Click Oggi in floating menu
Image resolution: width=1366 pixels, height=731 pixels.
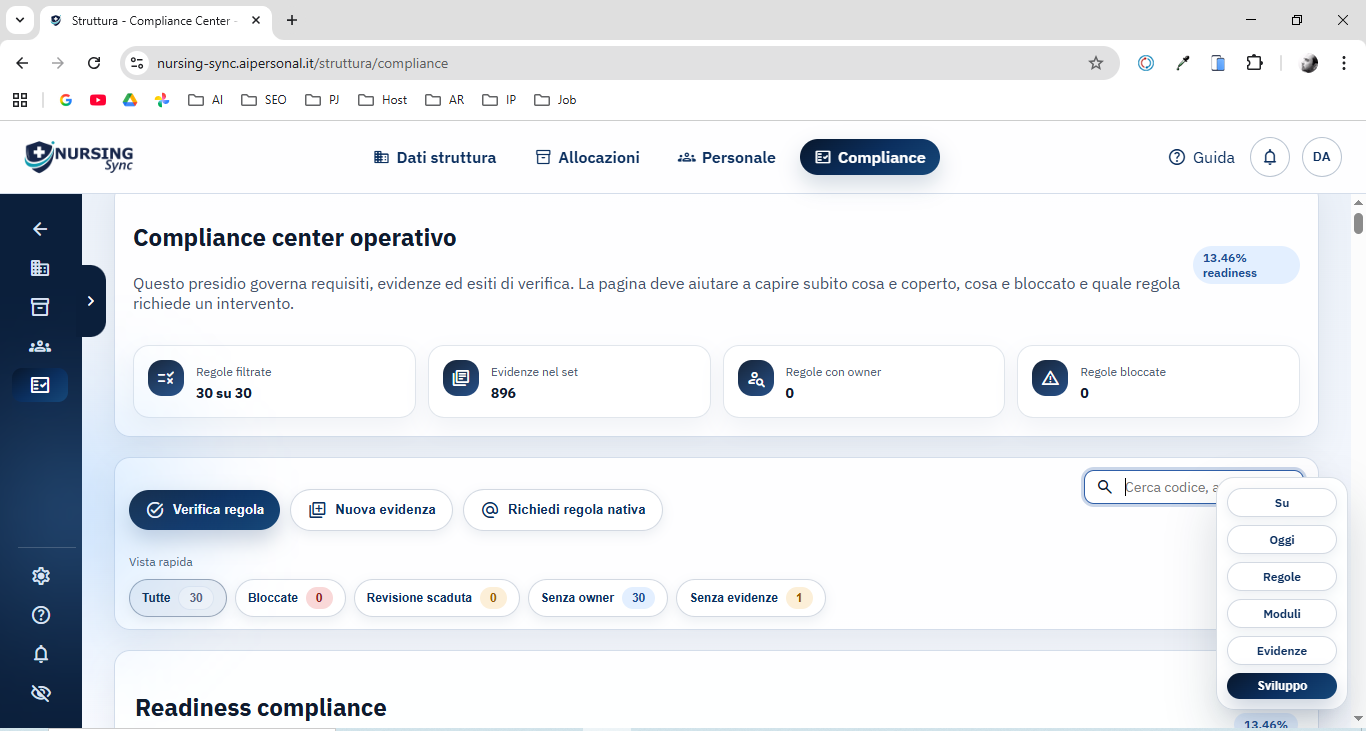coord(1282,540)
